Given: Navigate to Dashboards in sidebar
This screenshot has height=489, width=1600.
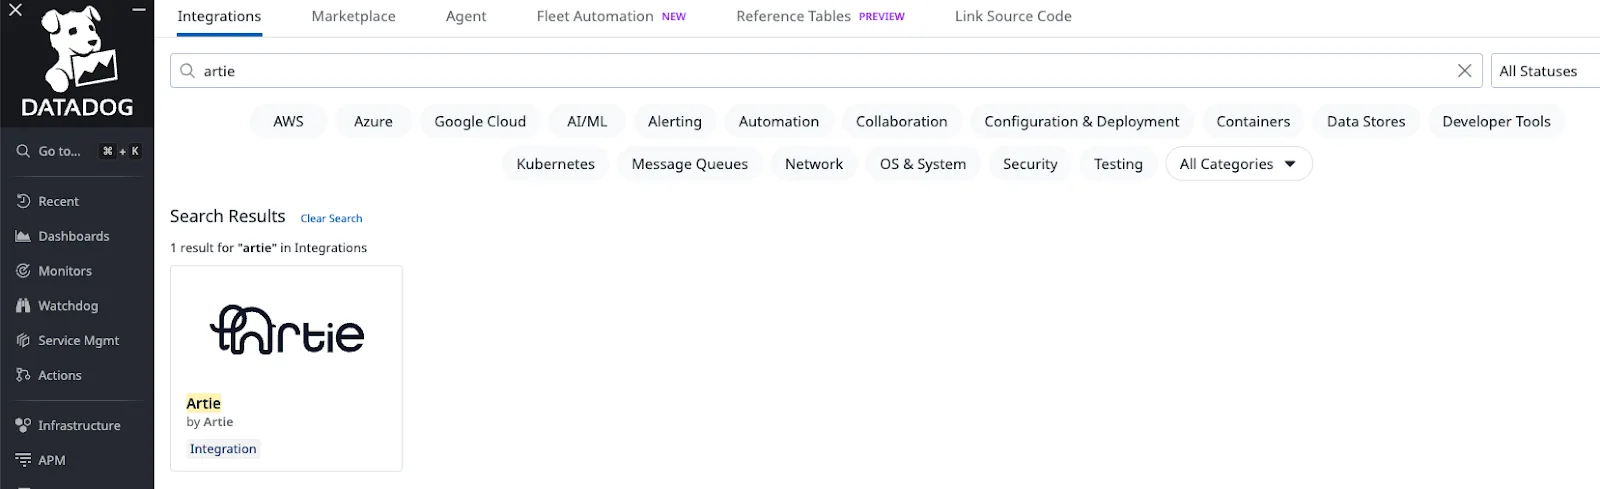Looking at the screenshot, I should (74, 236).
